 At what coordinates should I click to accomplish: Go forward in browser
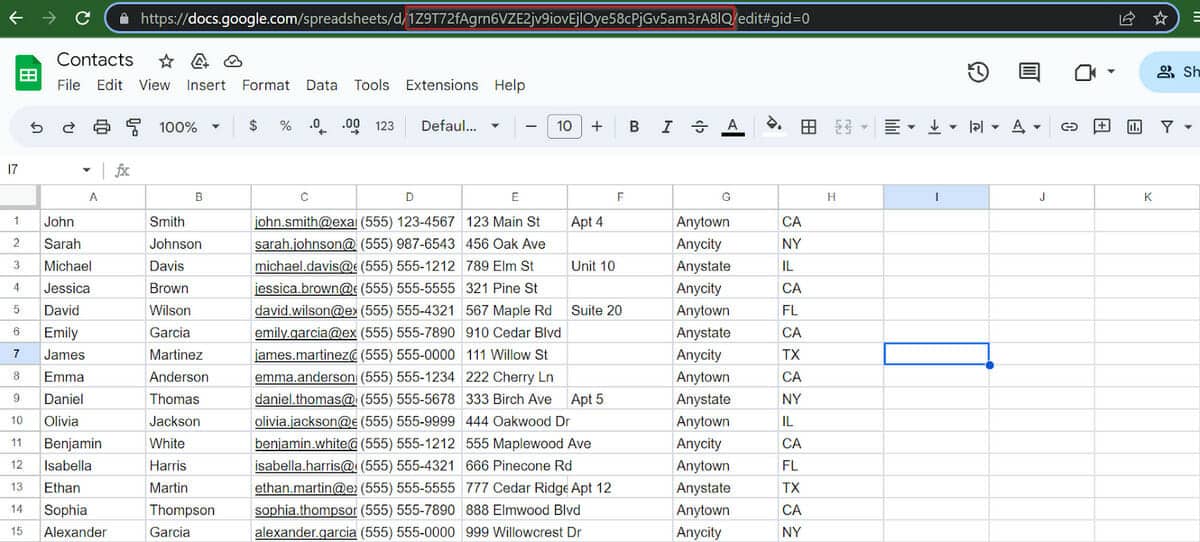point(49,18)
